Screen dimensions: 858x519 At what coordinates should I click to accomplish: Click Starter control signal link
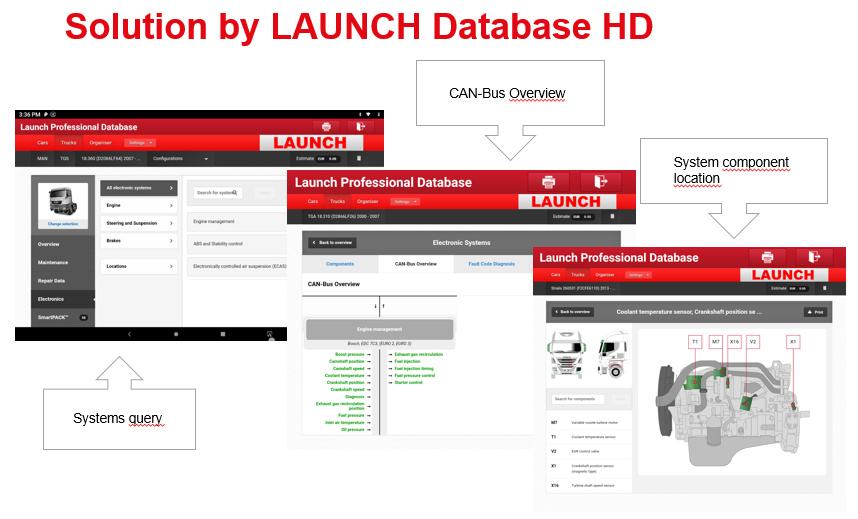[408, 382]
